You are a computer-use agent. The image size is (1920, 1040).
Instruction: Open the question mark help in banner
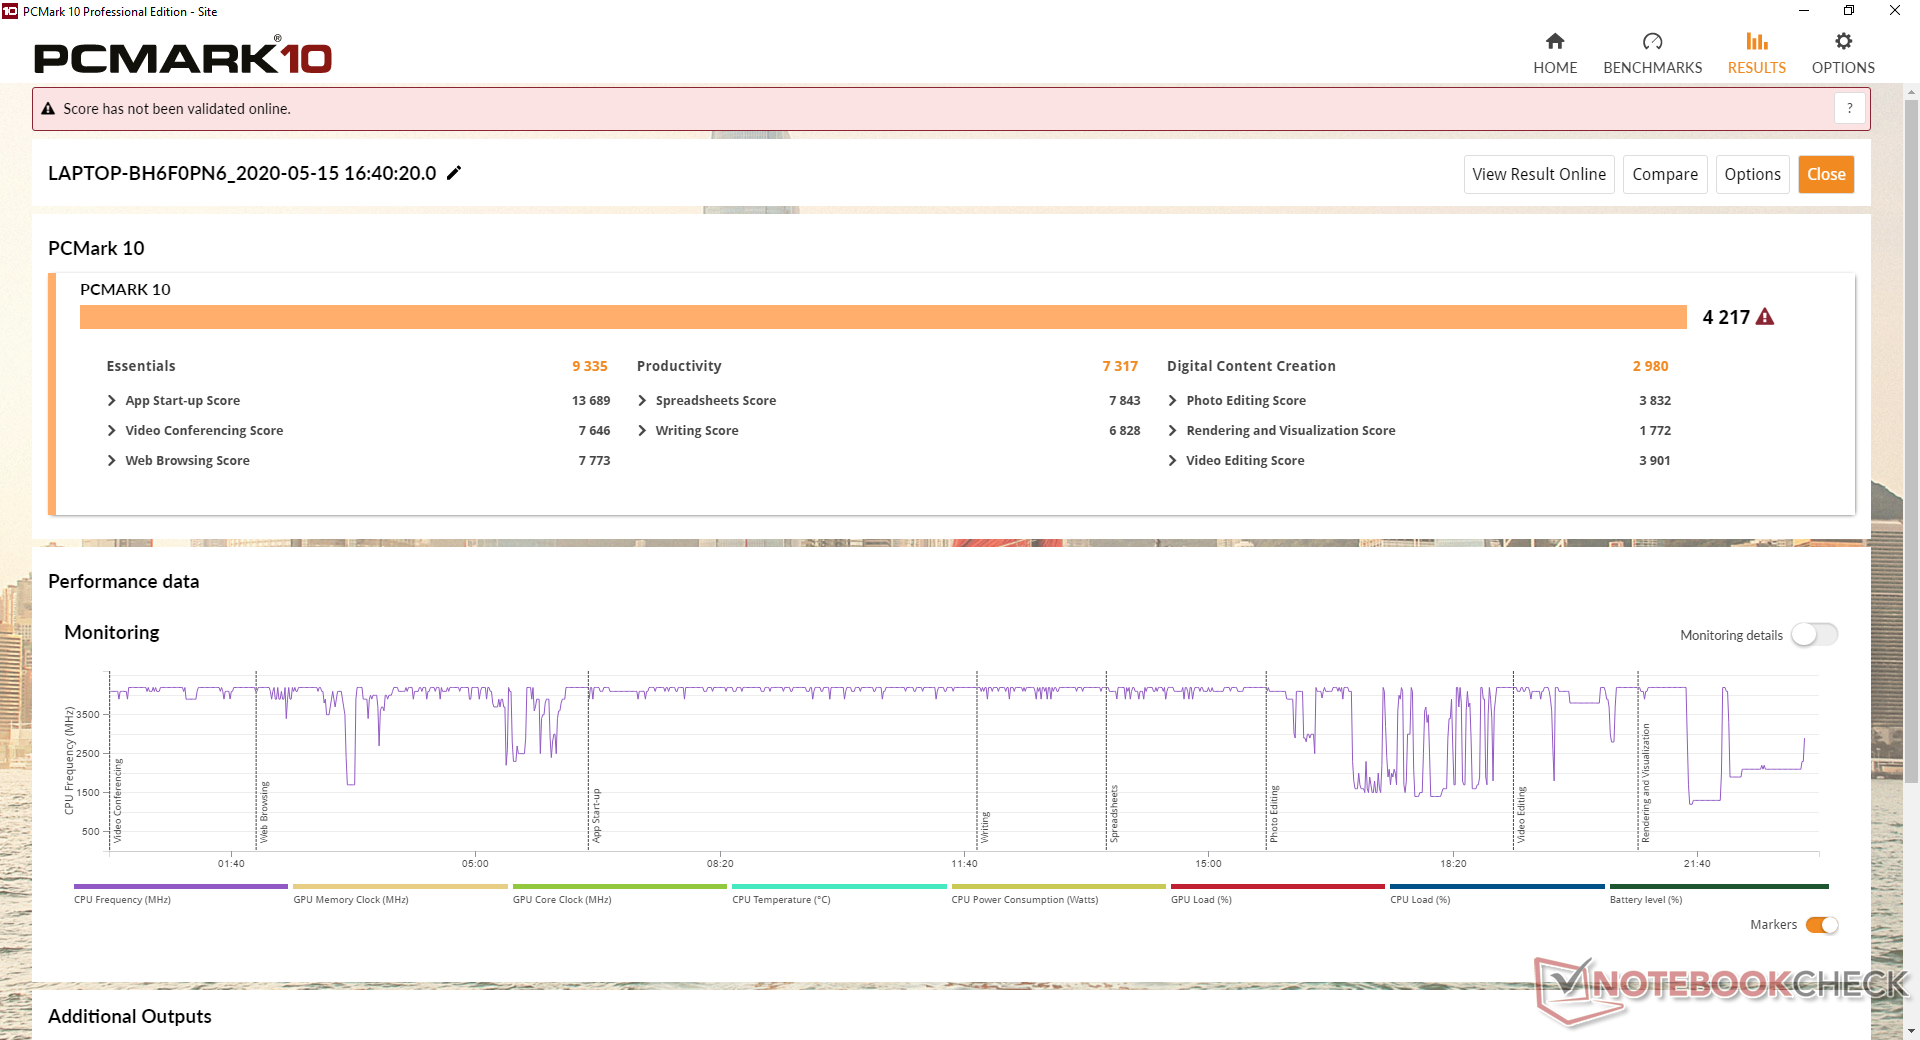[1850, 108]
